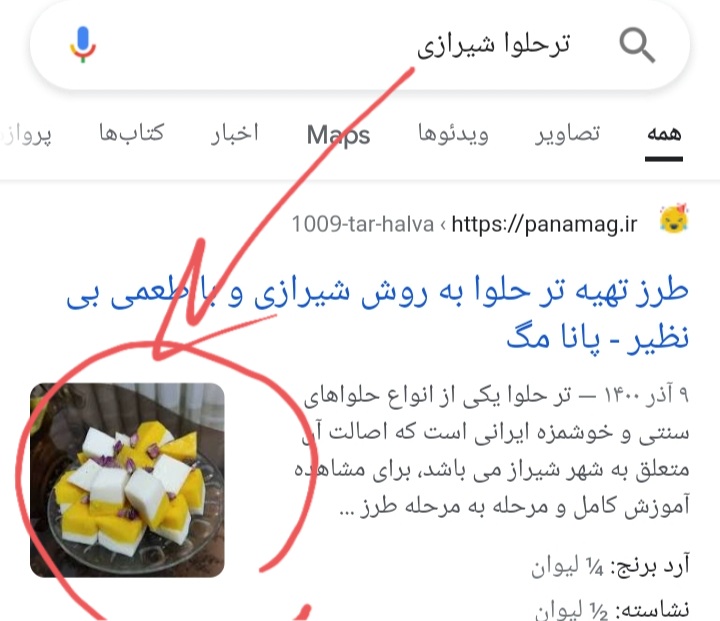Click the آرد برنج ingredient line
720x621 pixels.
click(610, 566)
